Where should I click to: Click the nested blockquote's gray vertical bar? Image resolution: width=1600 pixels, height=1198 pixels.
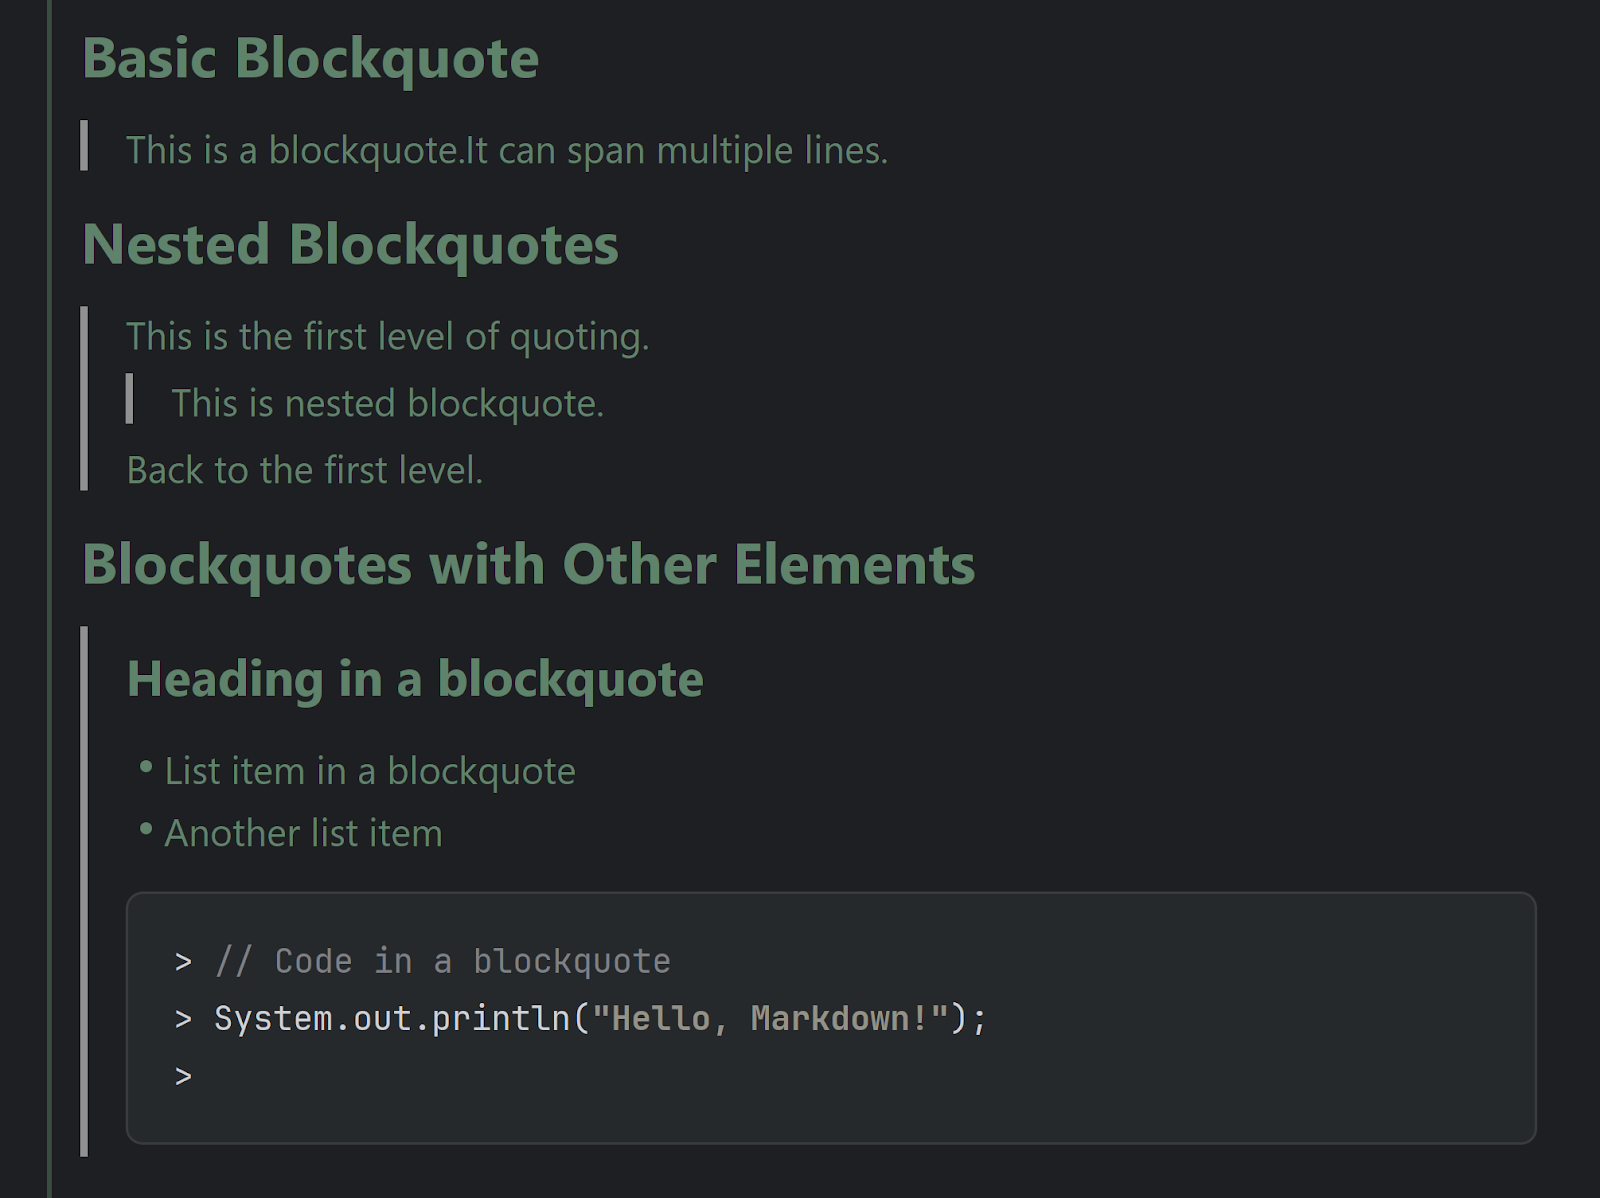129,398
